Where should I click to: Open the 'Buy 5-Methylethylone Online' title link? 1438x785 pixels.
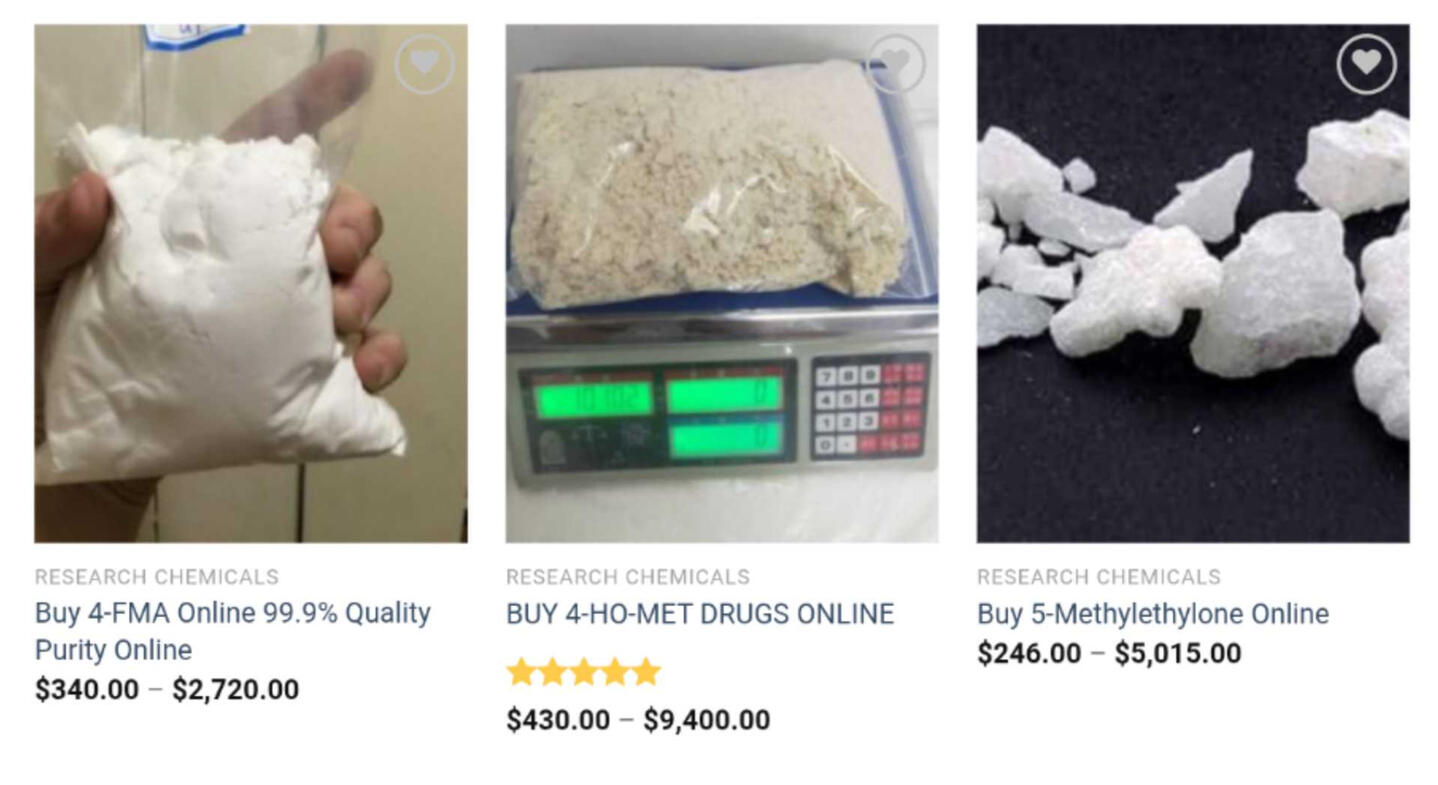tap(1153, 614)
